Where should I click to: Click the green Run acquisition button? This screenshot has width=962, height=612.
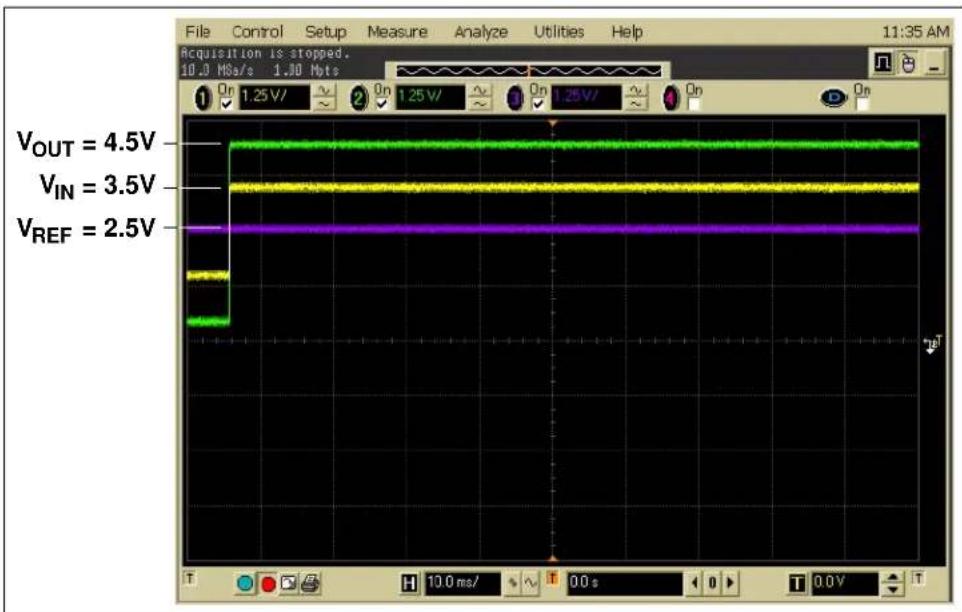point(245,583)
